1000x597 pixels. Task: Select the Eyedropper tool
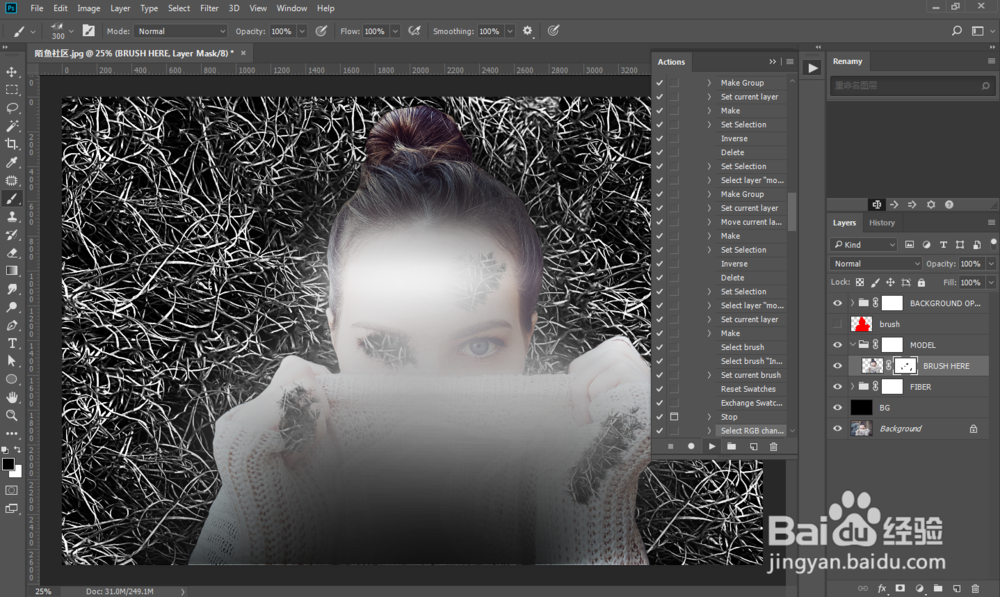(x=11, y=163)
